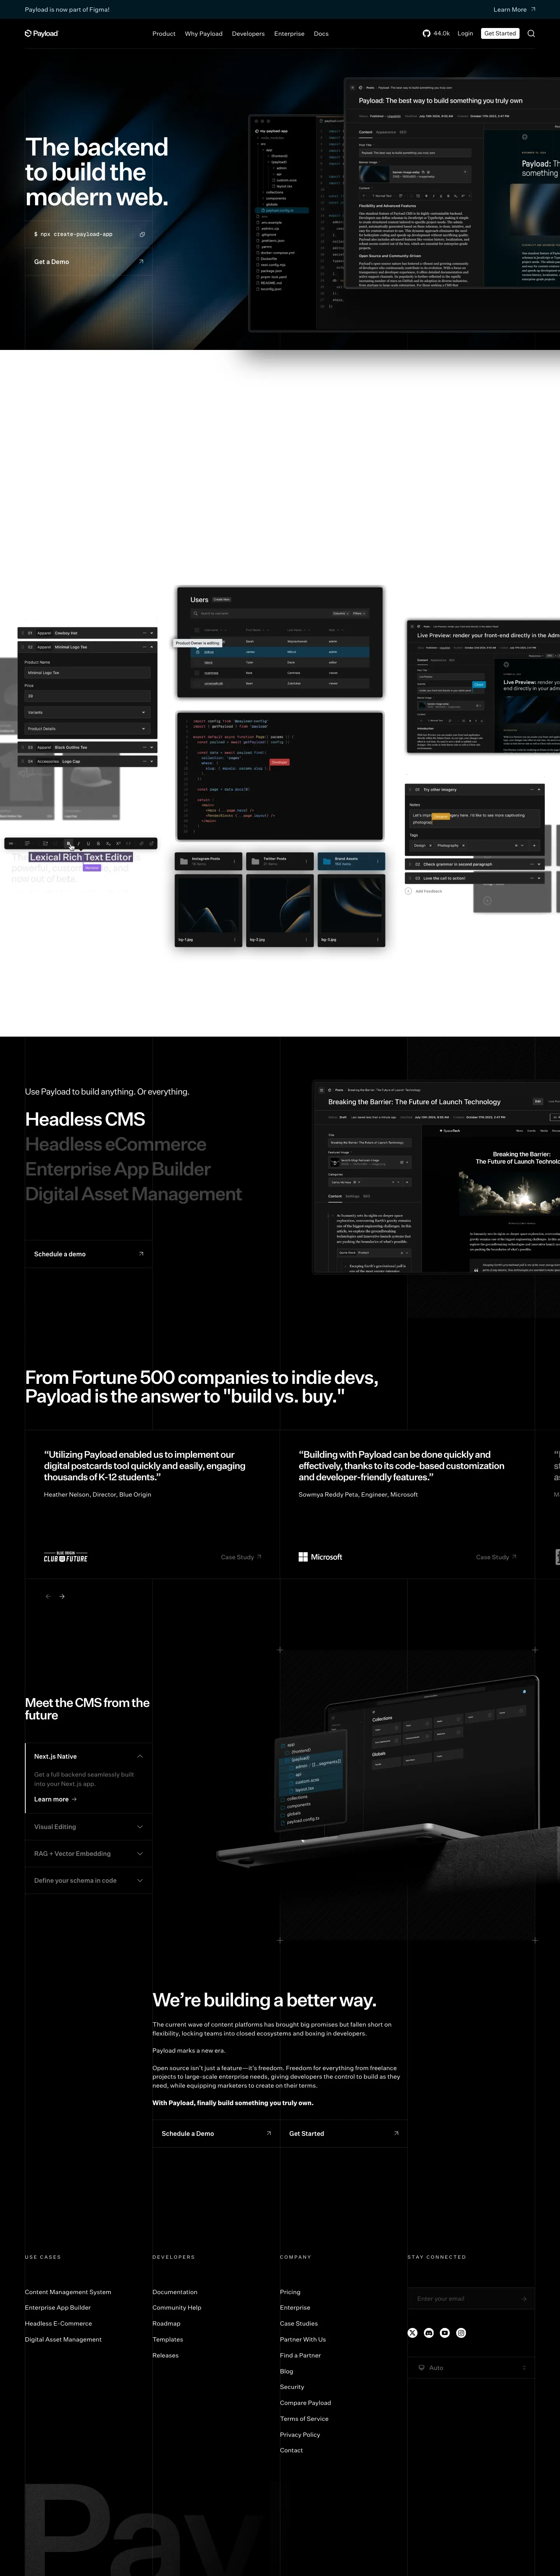Open the Pricing footer link
This screenshot has width=560, height=2576.
pos(290,2292)
